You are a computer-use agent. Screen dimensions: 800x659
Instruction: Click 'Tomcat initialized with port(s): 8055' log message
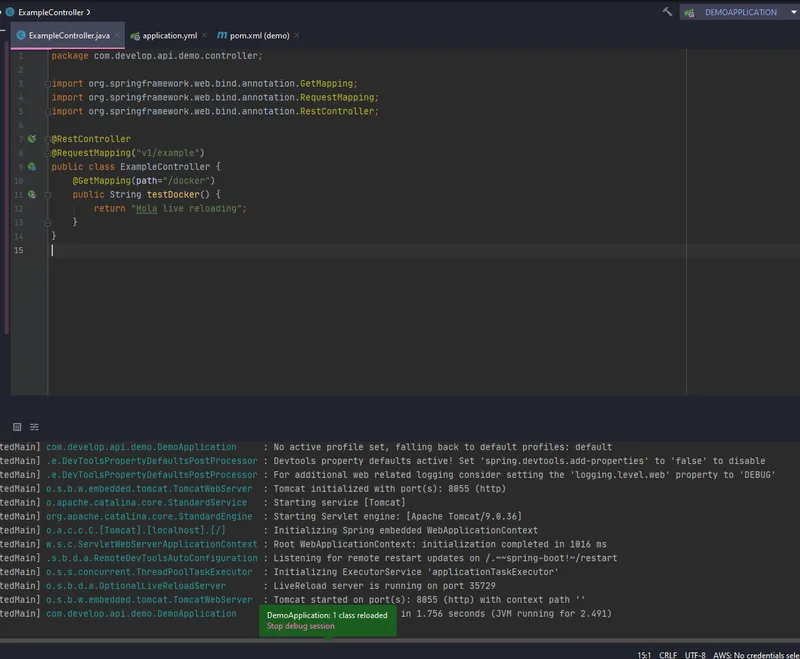click(x=389, y=489)
